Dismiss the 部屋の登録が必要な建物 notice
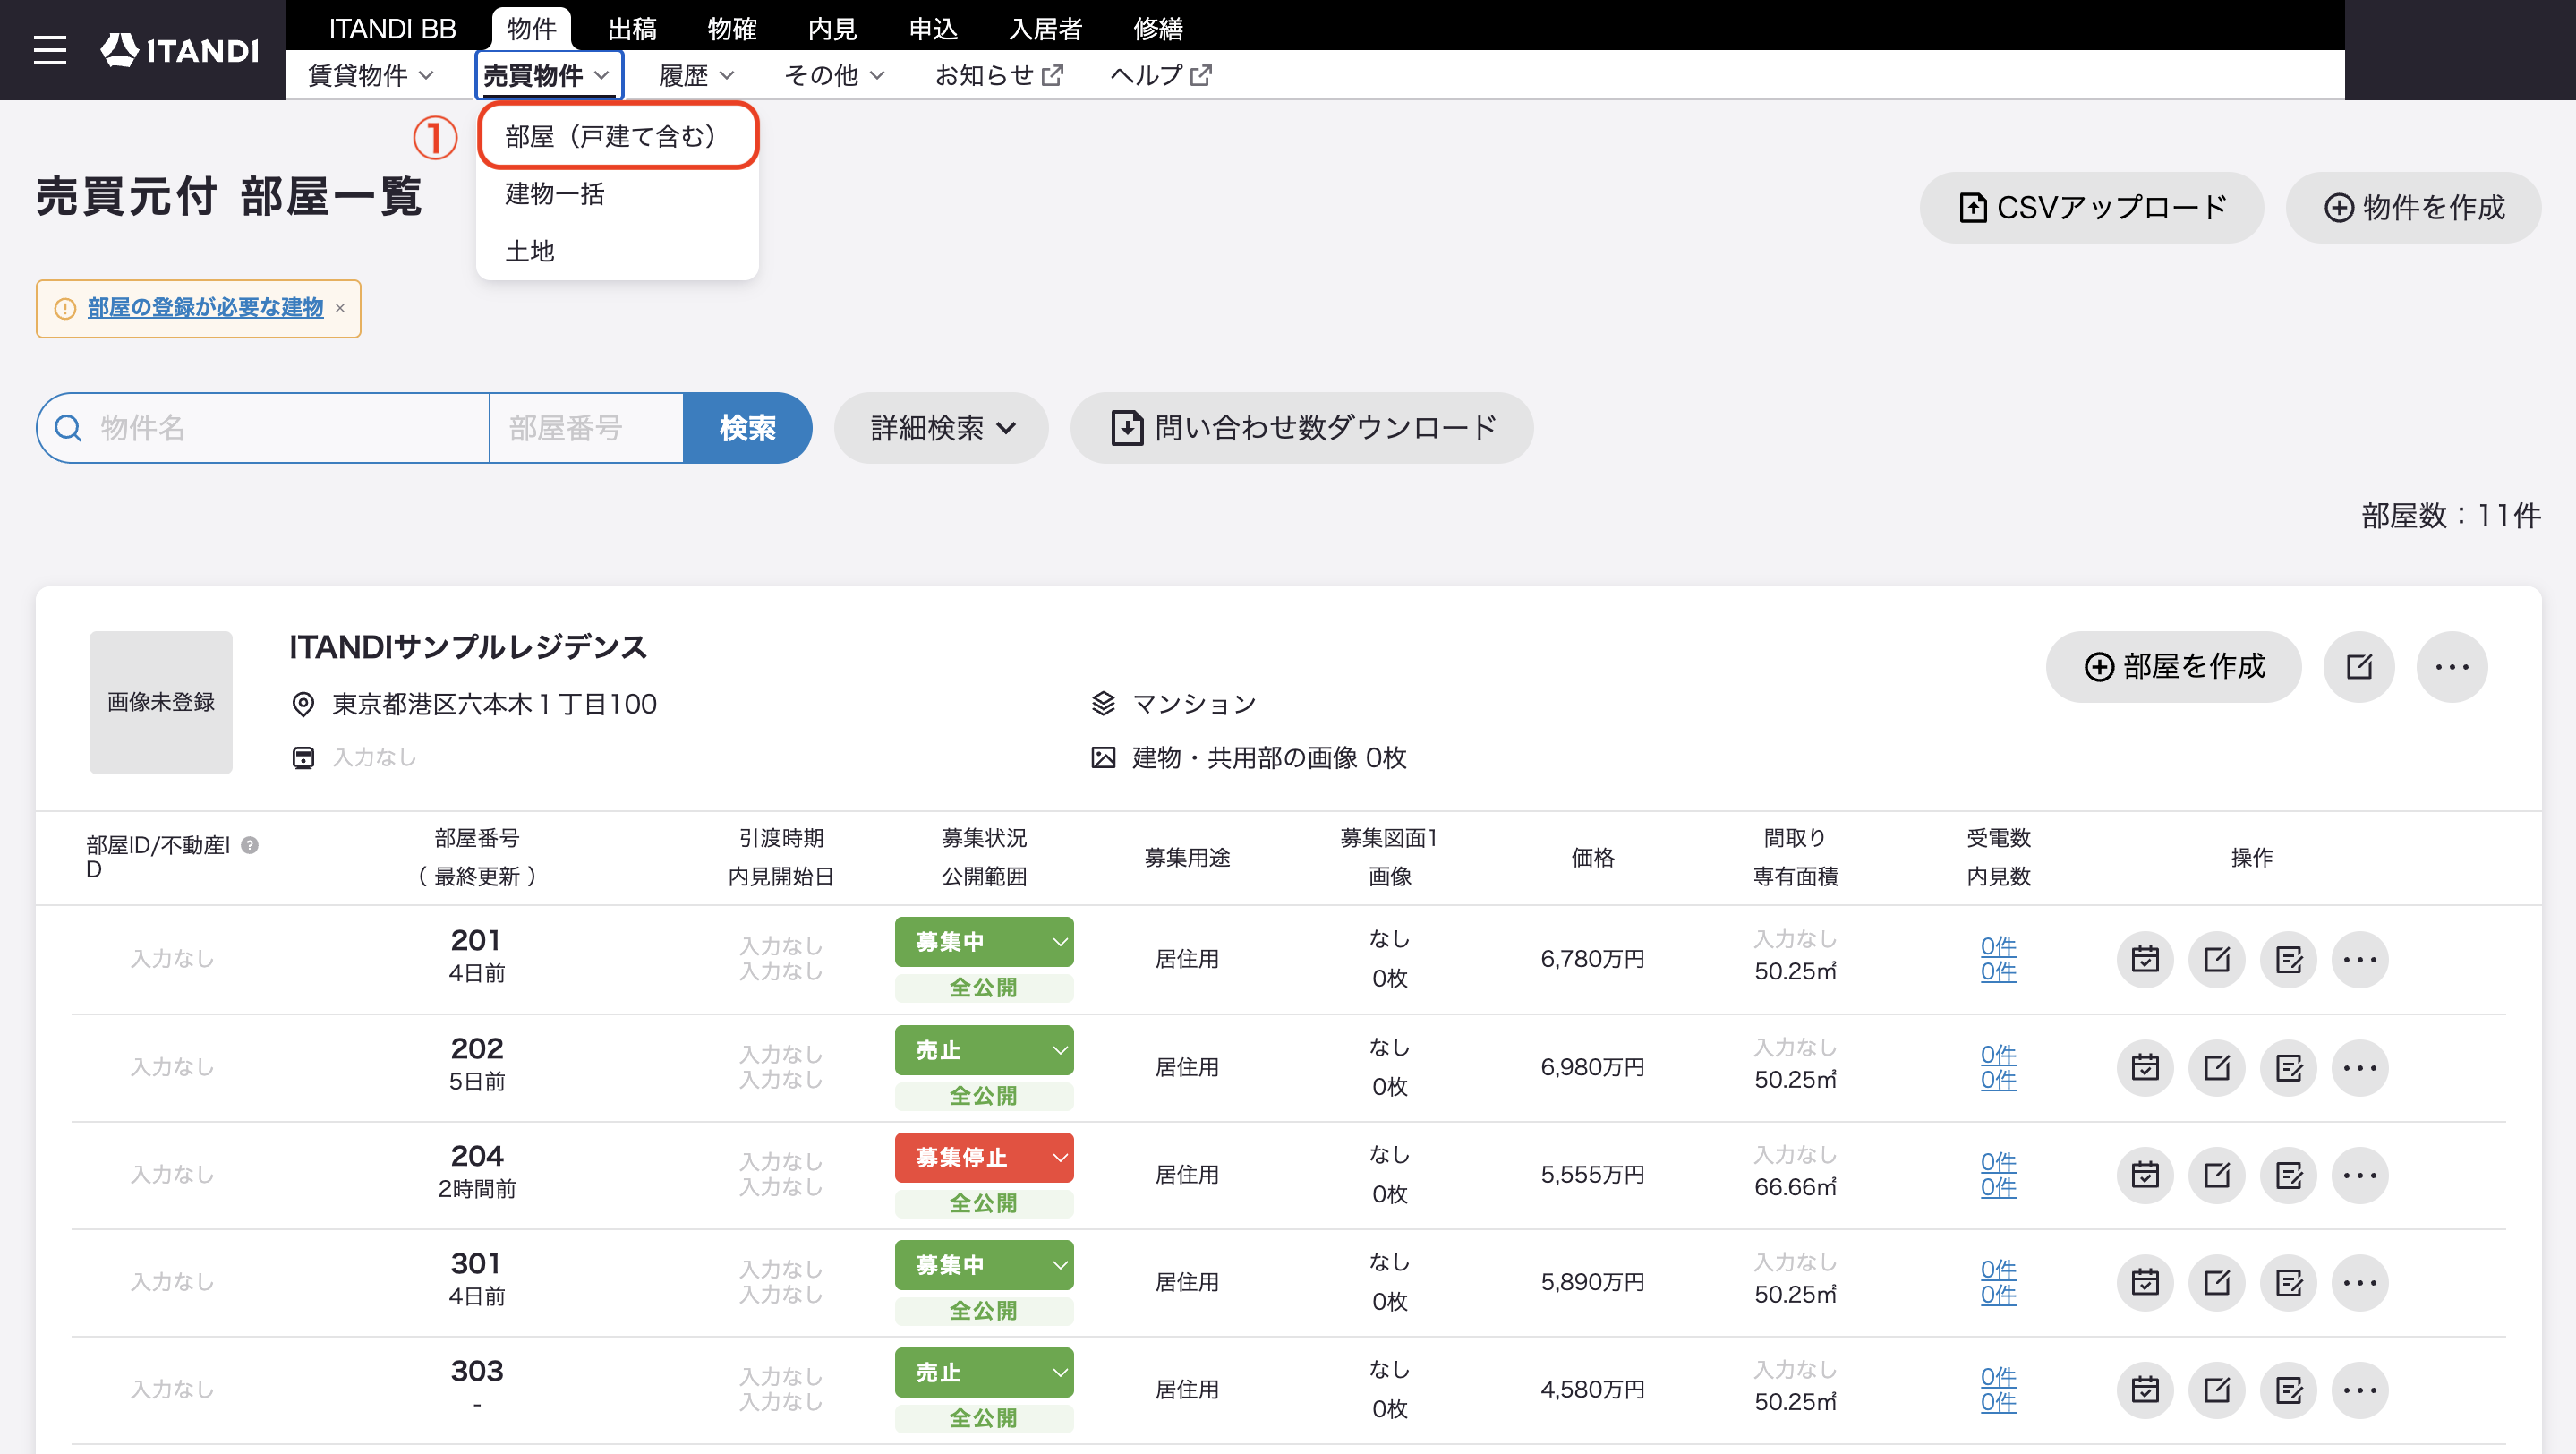The image size is (2576, 1454). point(340,308)
